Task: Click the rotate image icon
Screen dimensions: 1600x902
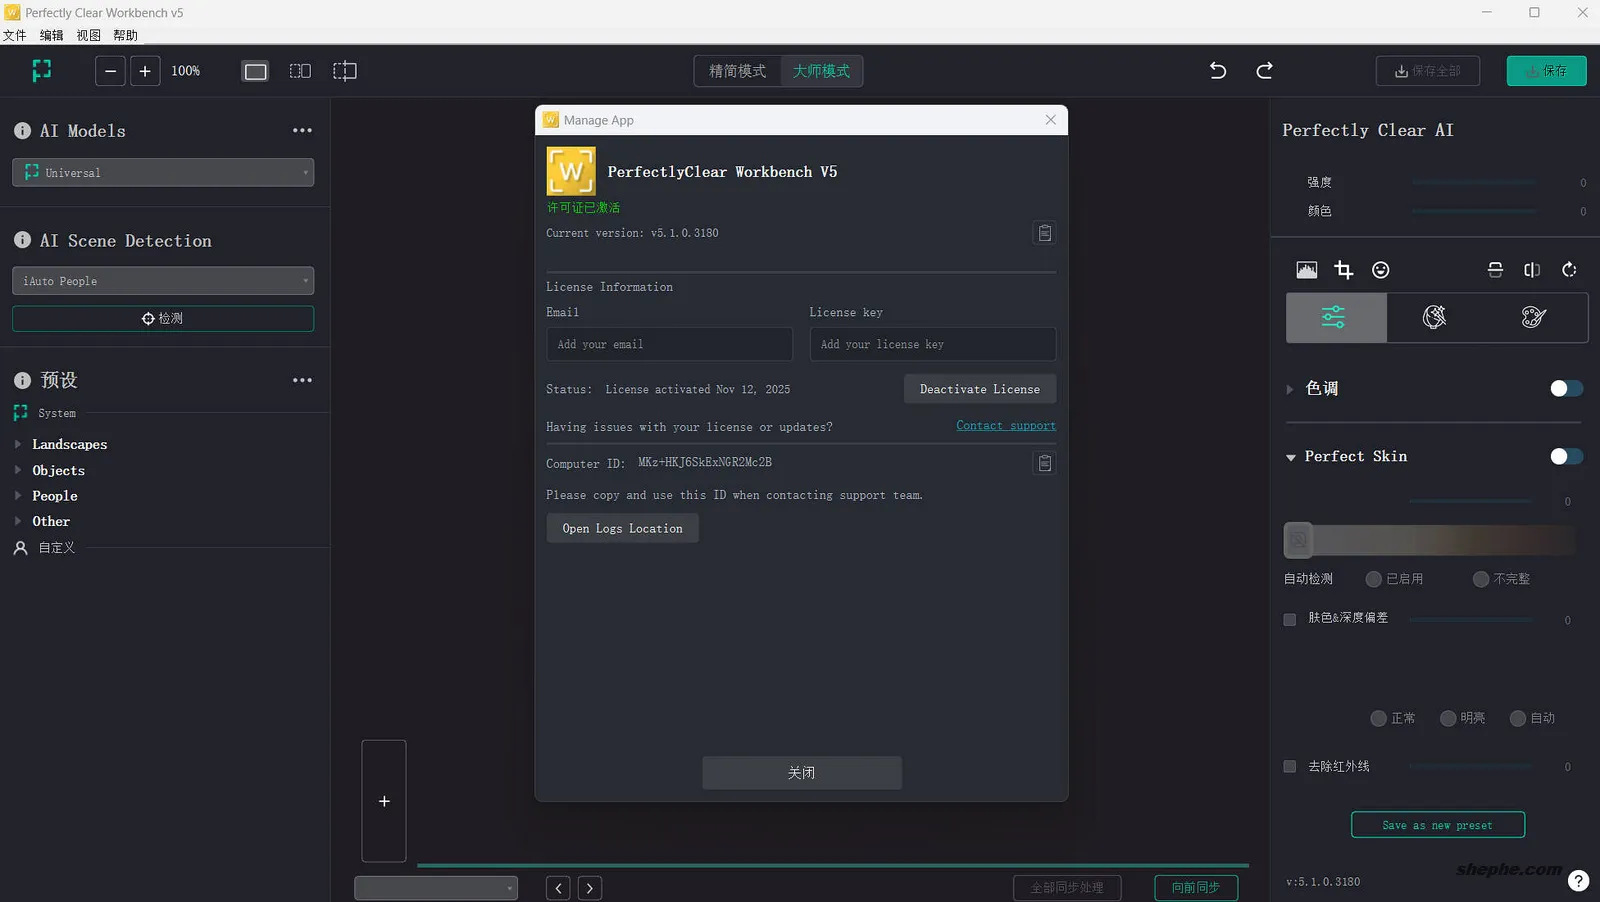Action: tap(1568, 269)
